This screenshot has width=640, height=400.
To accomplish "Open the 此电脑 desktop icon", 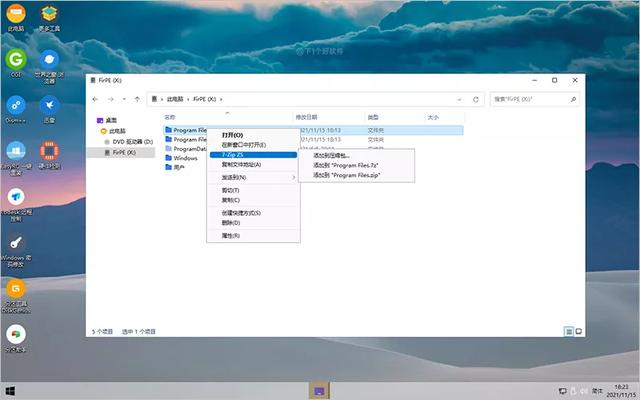I will point(16,16).
